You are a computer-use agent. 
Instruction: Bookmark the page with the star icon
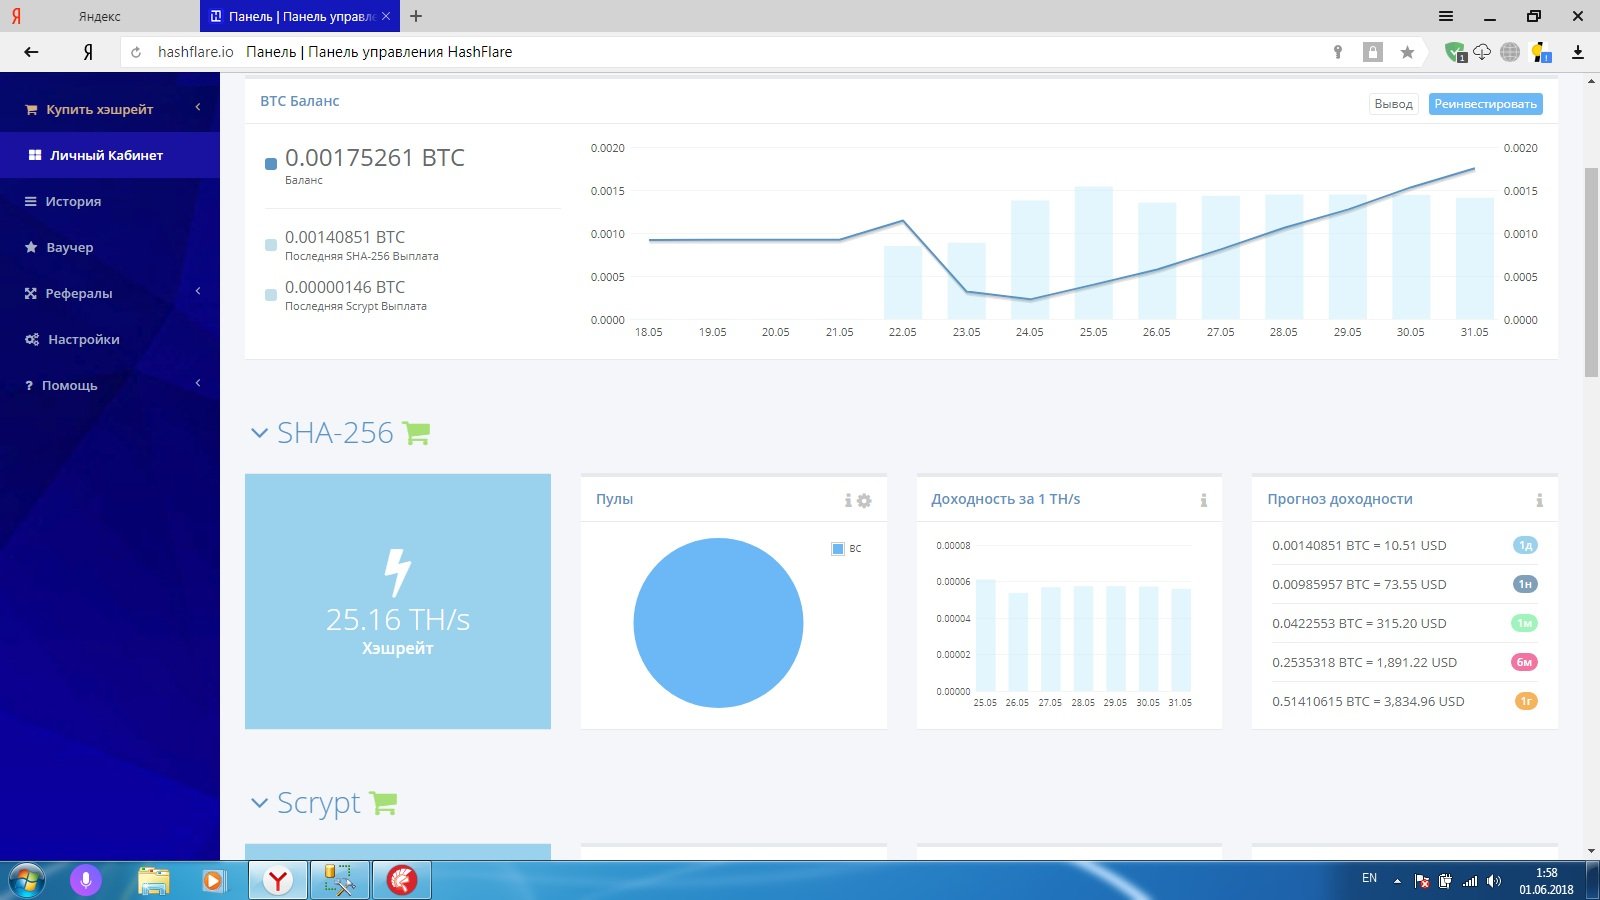click(1407, 52)
